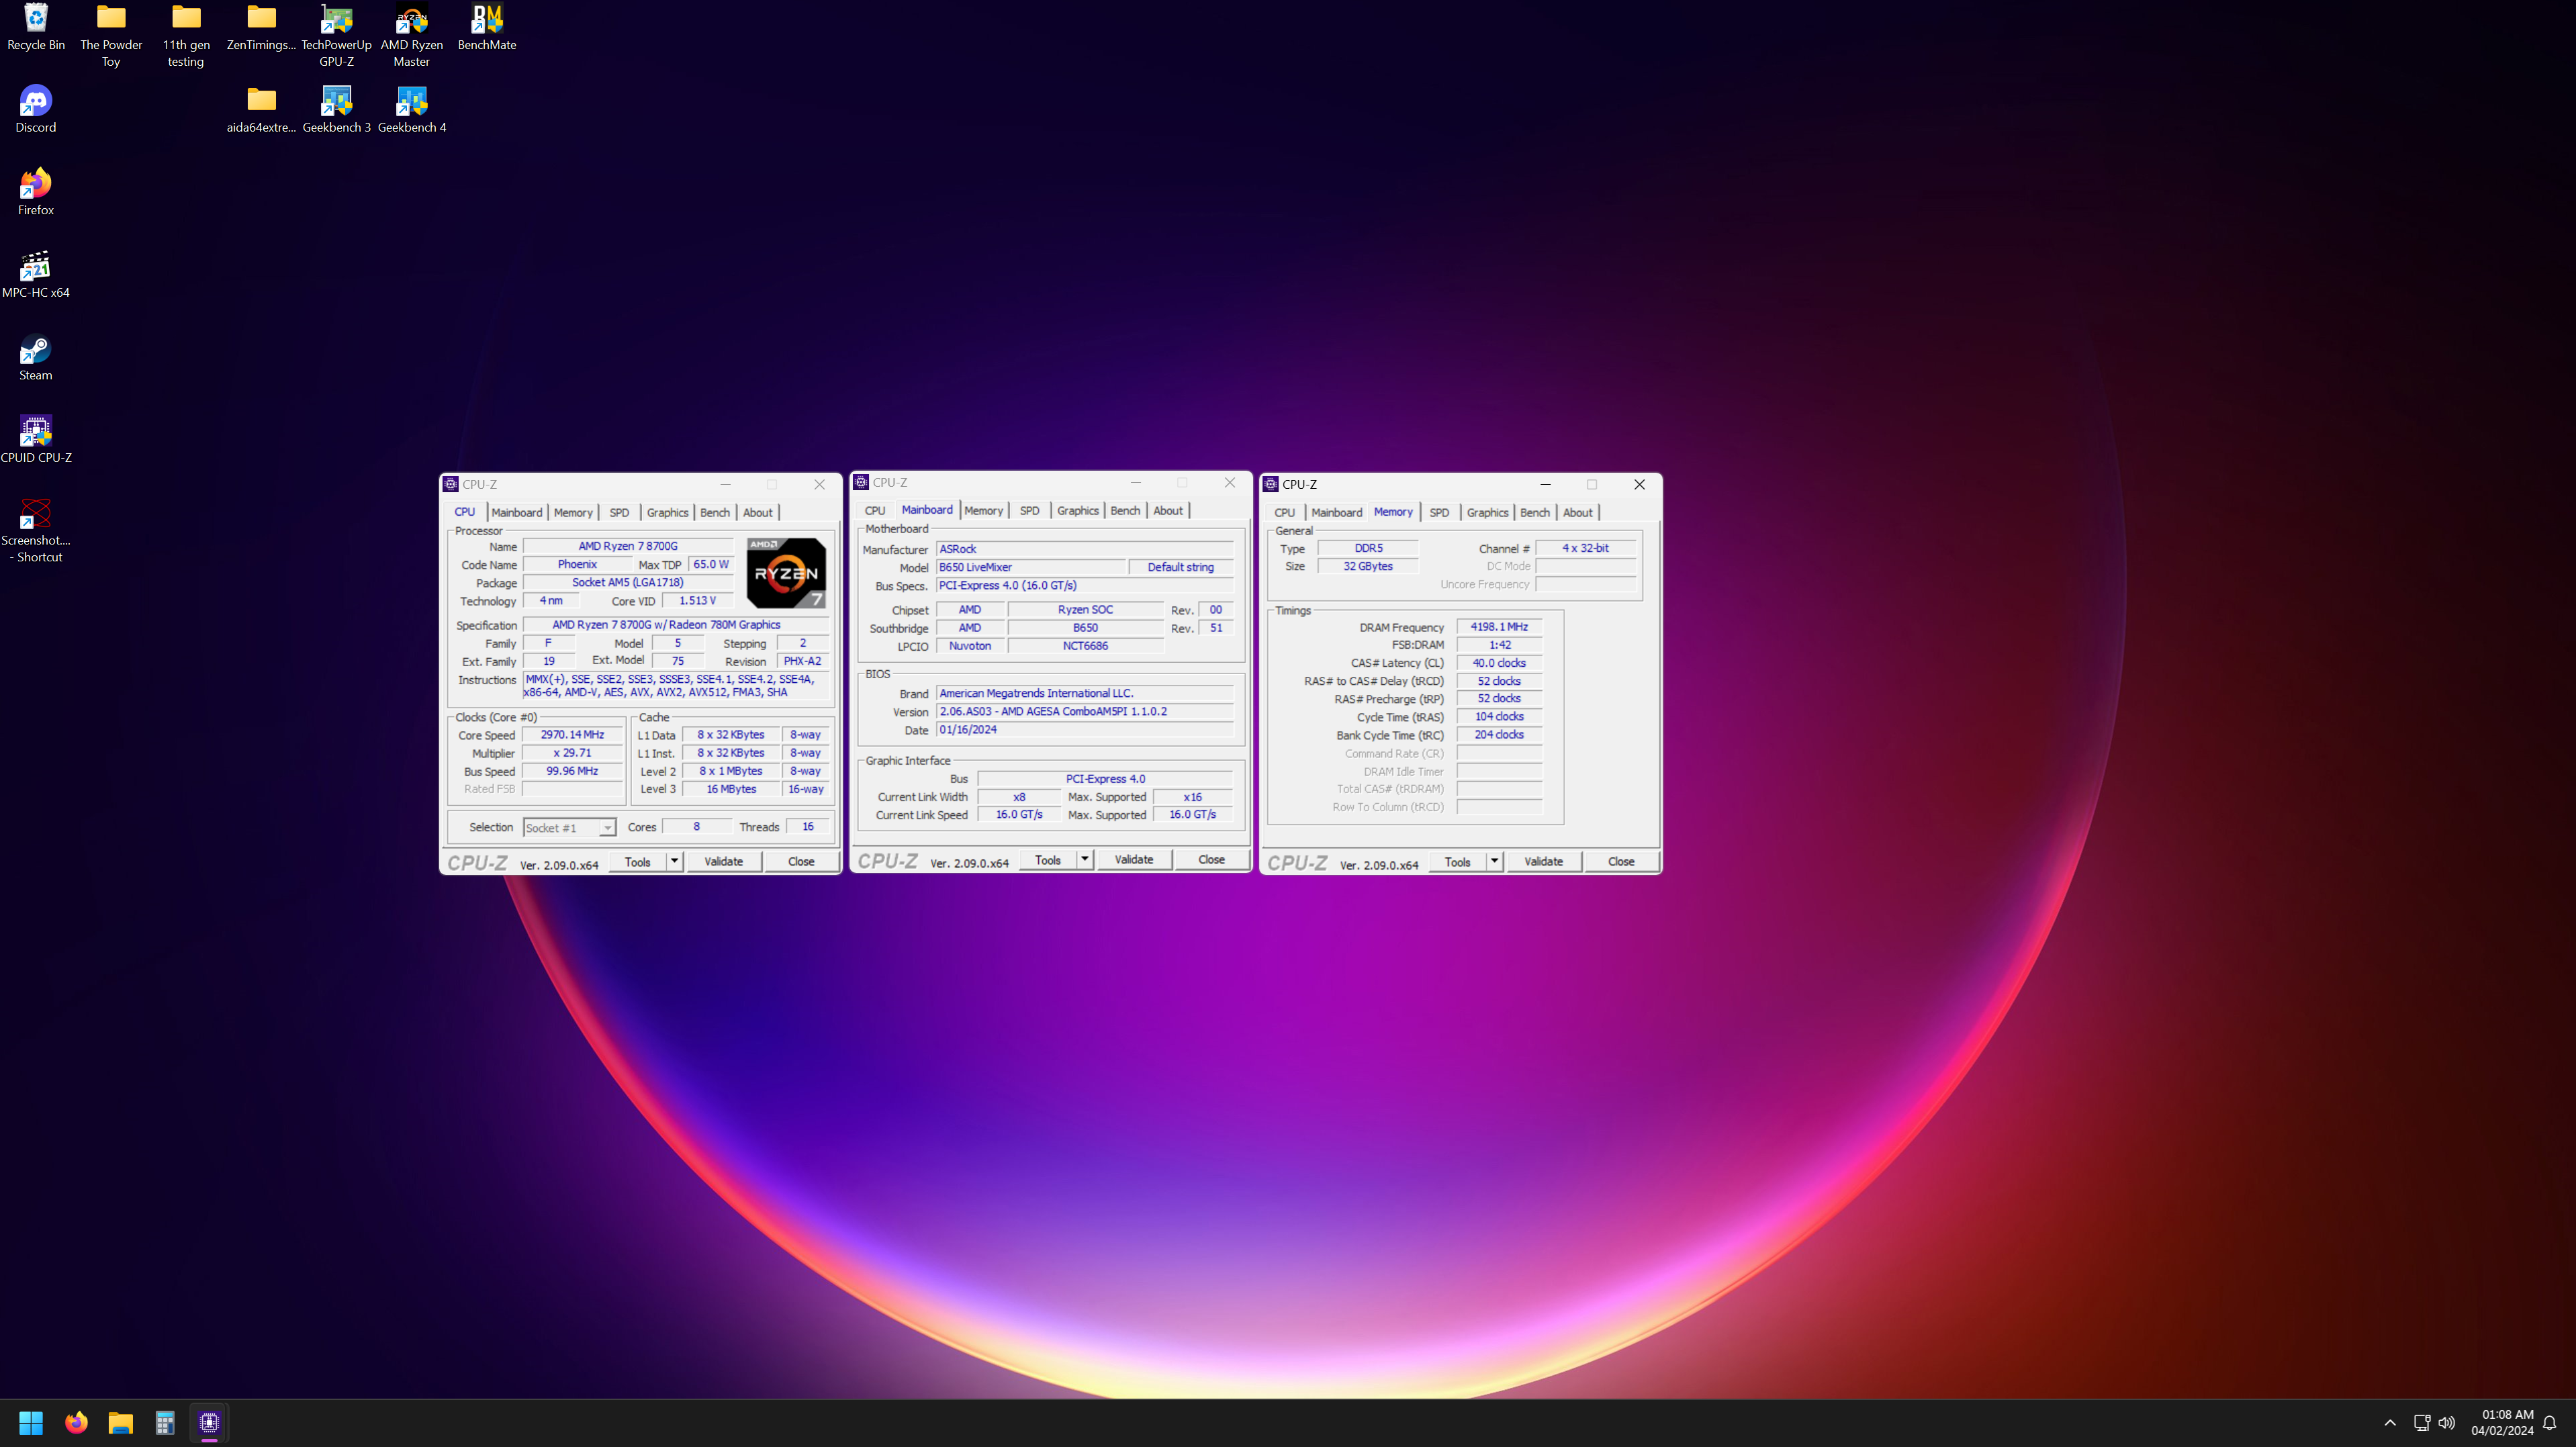Viewport: 2576px width, 1447px height.
Task: Open SPD tab in middle CPU-Z window
Action: [1029, 510]
